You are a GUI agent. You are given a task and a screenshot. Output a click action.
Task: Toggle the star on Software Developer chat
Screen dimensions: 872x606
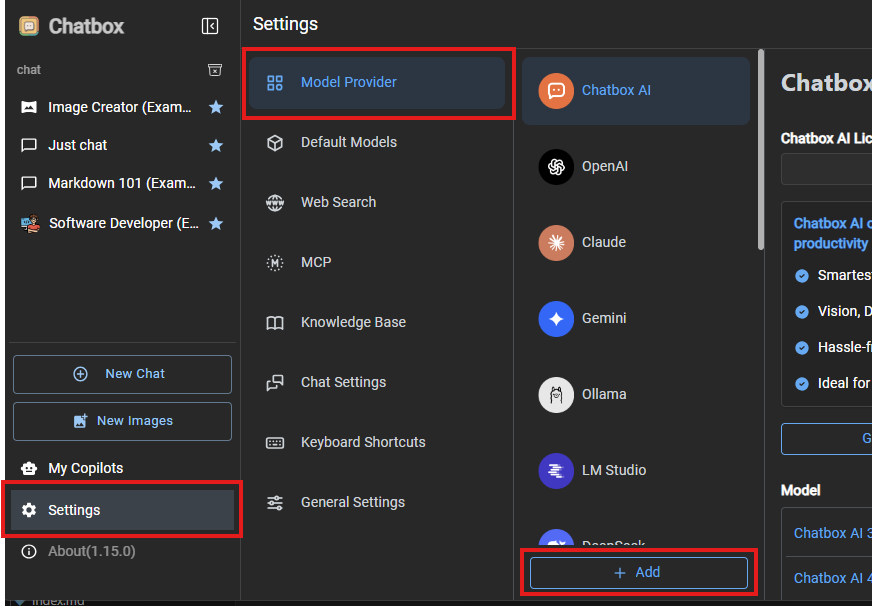coord(216,223)
